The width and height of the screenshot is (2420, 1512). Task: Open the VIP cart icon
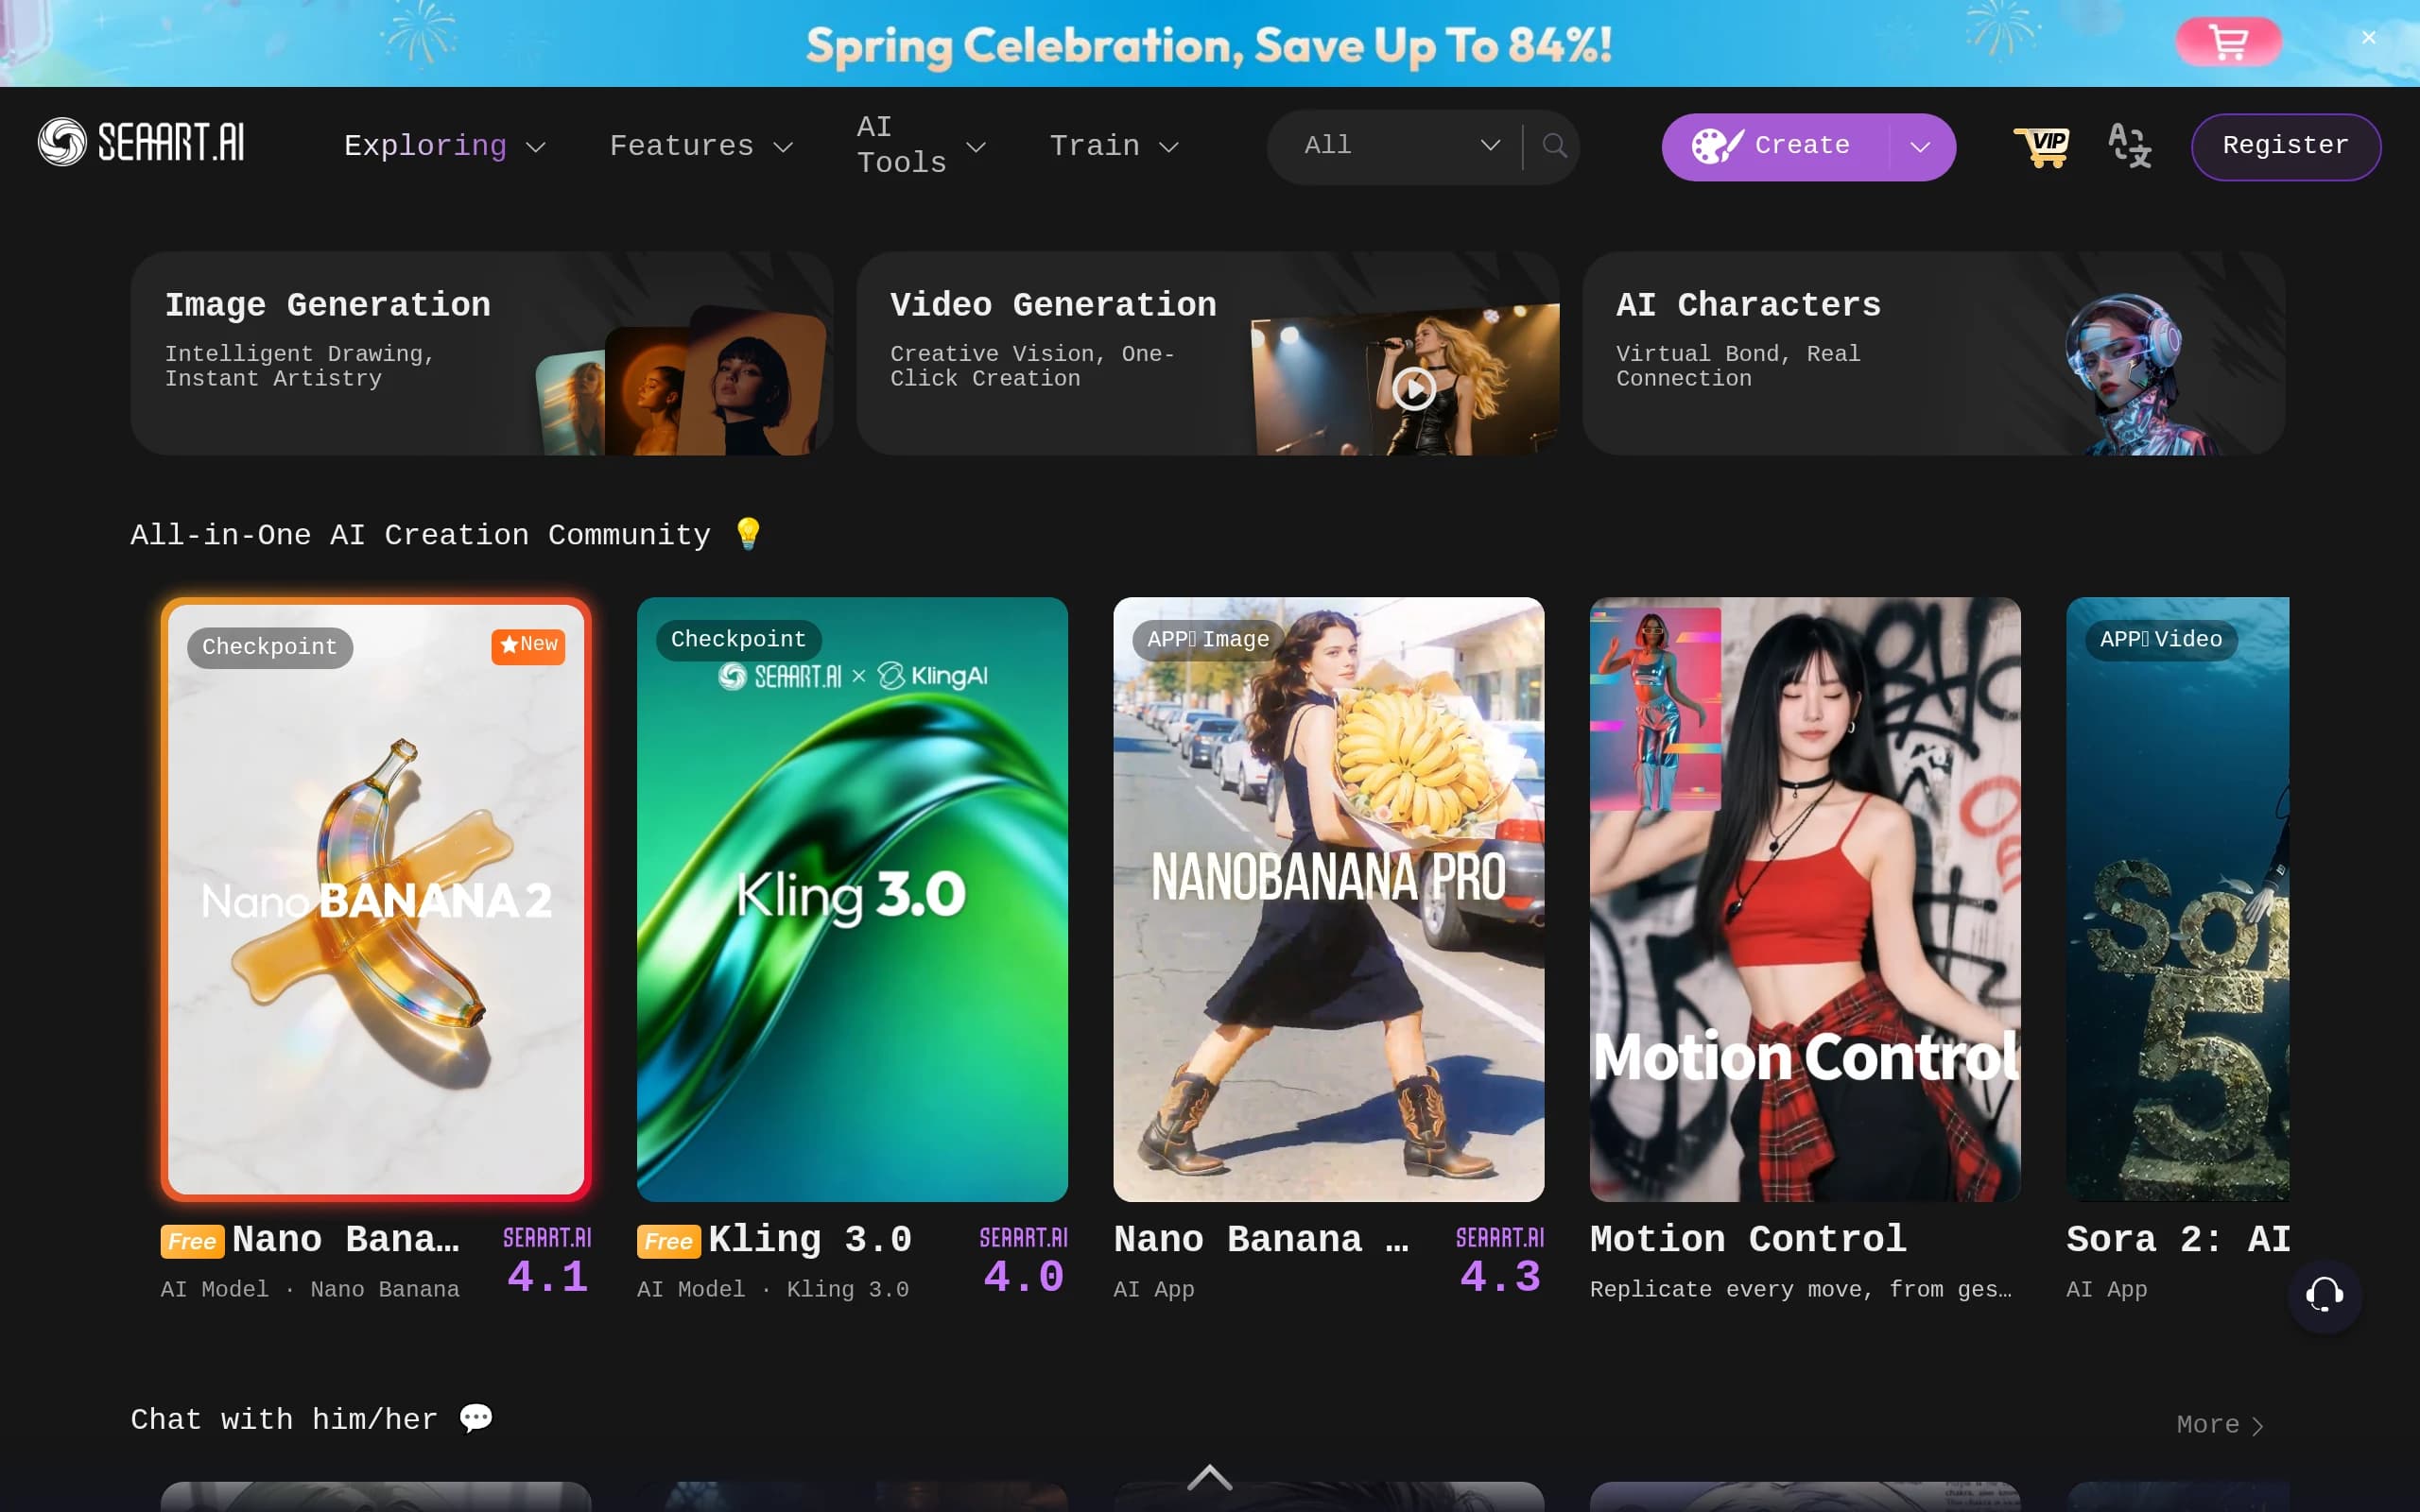tap(2041, 147)
